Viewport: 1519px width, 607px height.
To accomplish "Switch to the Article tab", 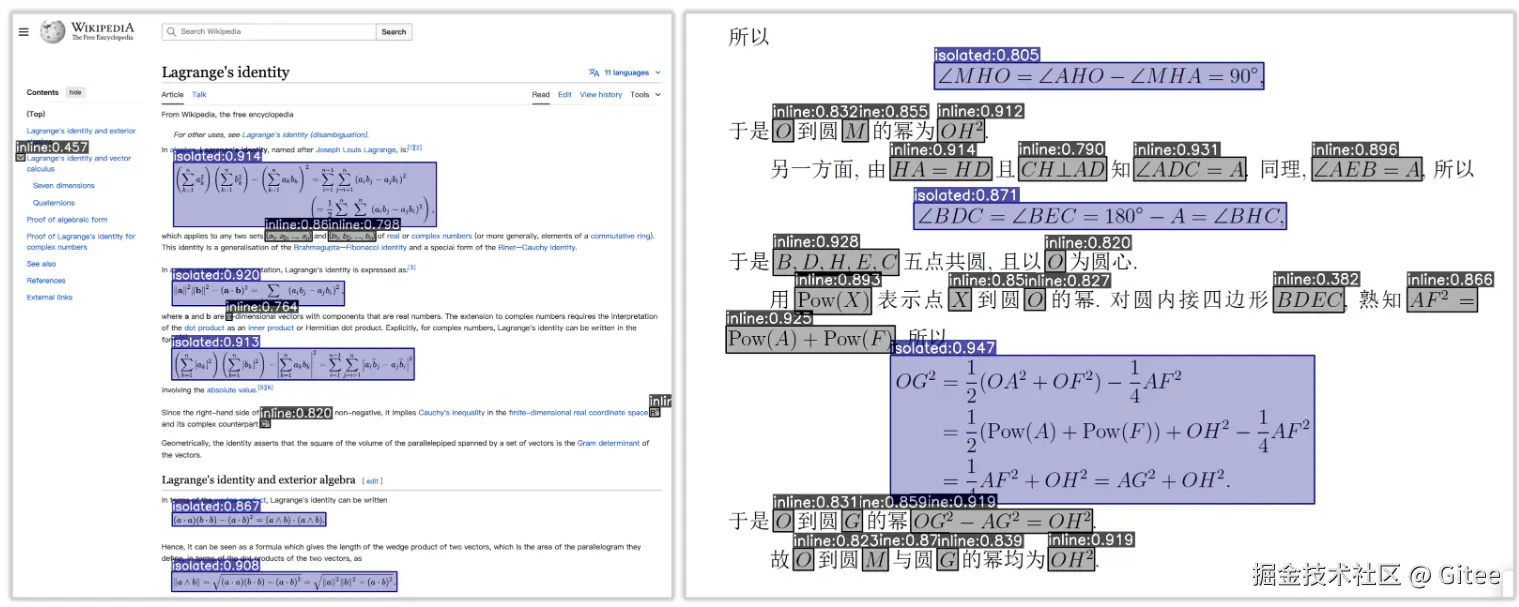I will click(x=173, y=95).
